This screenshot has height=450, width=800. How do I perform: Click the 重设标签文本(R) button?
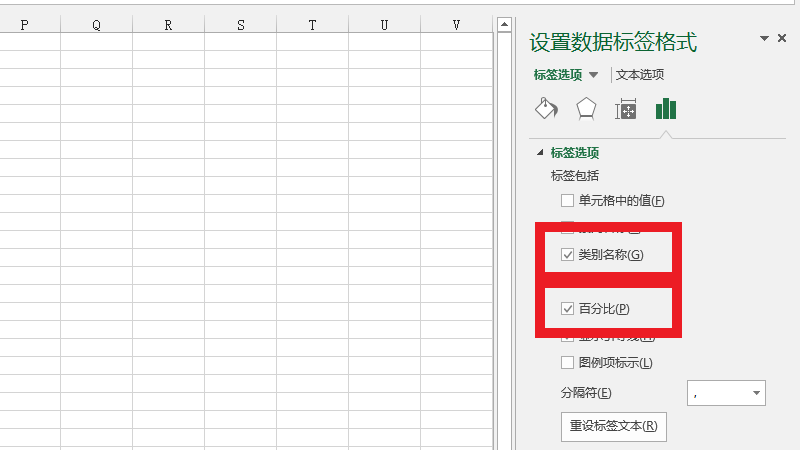[x=613, y=426]
